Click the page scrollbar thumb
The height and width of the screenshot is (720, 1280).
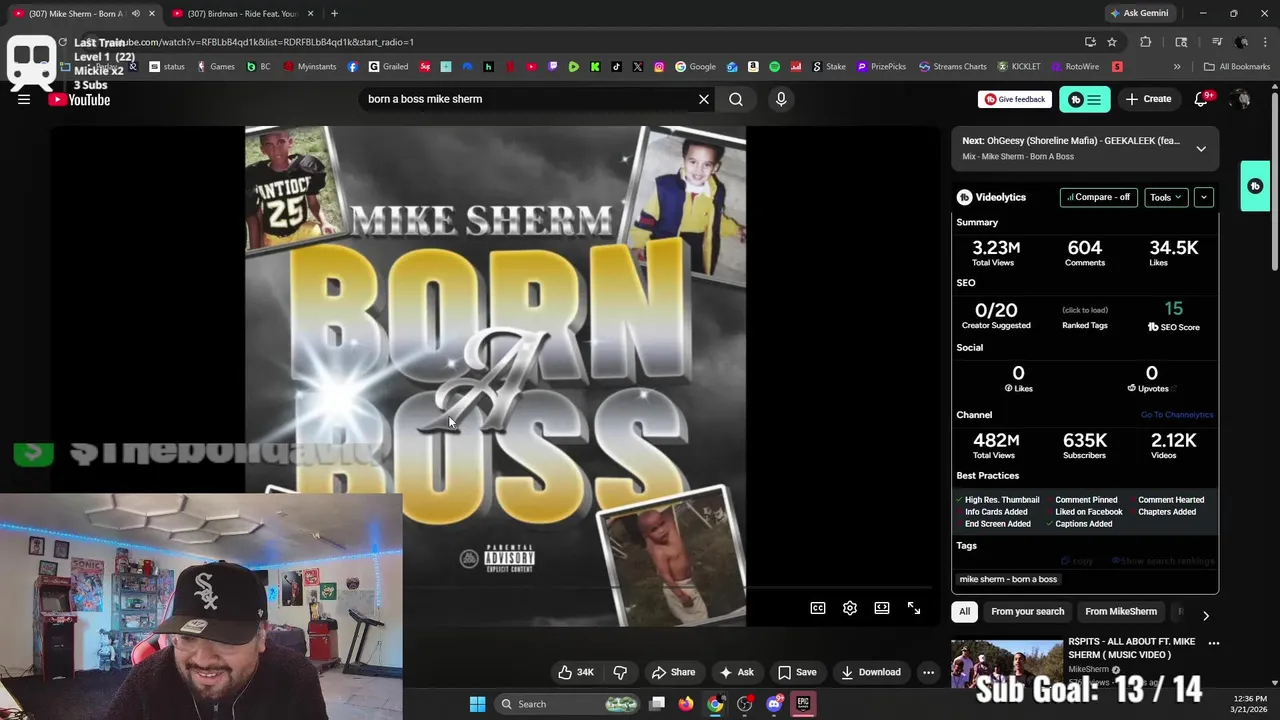pyautogui.click(x=1275, y=180)
